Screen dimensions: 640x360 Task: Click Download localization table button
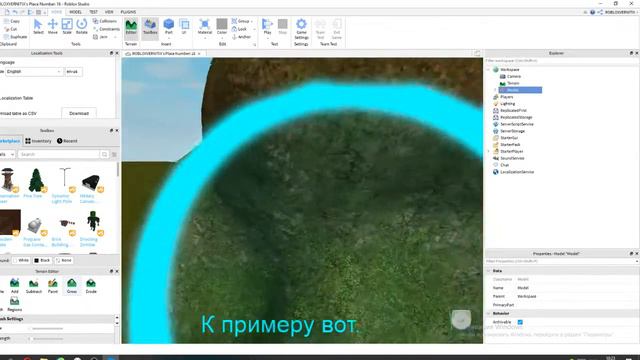pyautogui.click(x=79, y=113)
